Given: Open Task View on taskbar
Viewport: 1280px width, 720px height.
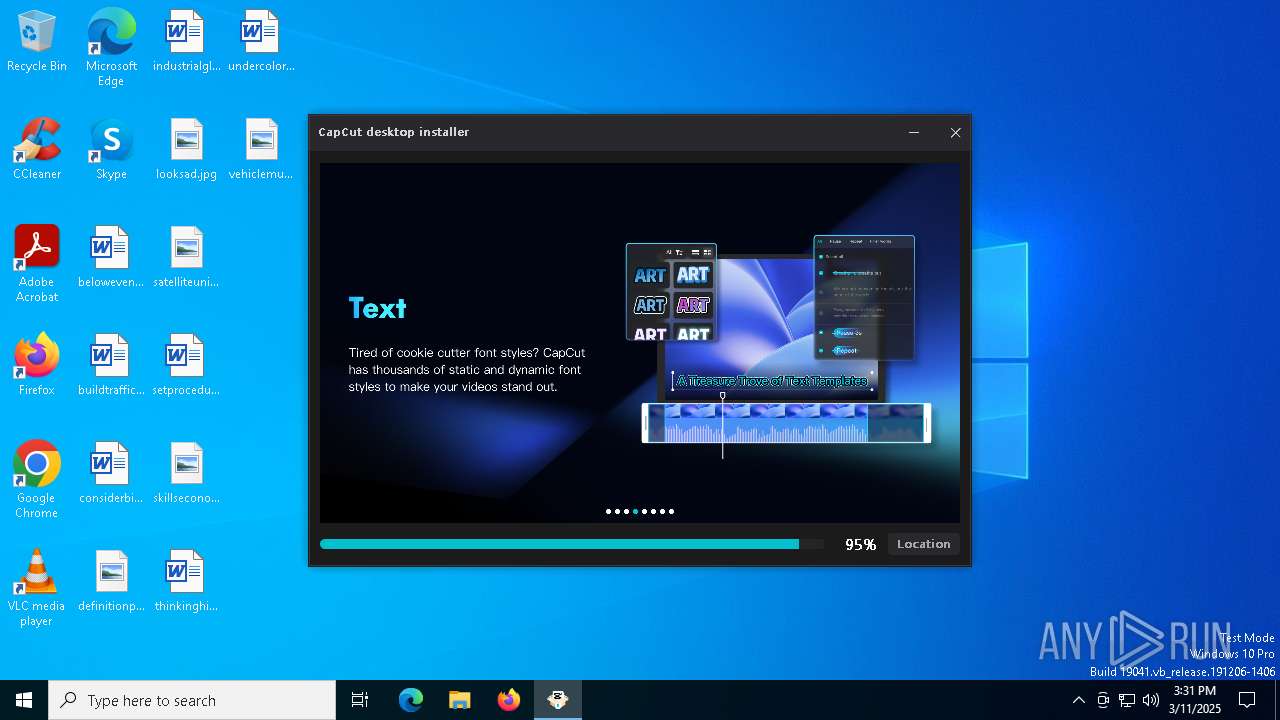Looking at the screenshot, I should (360, 700).
